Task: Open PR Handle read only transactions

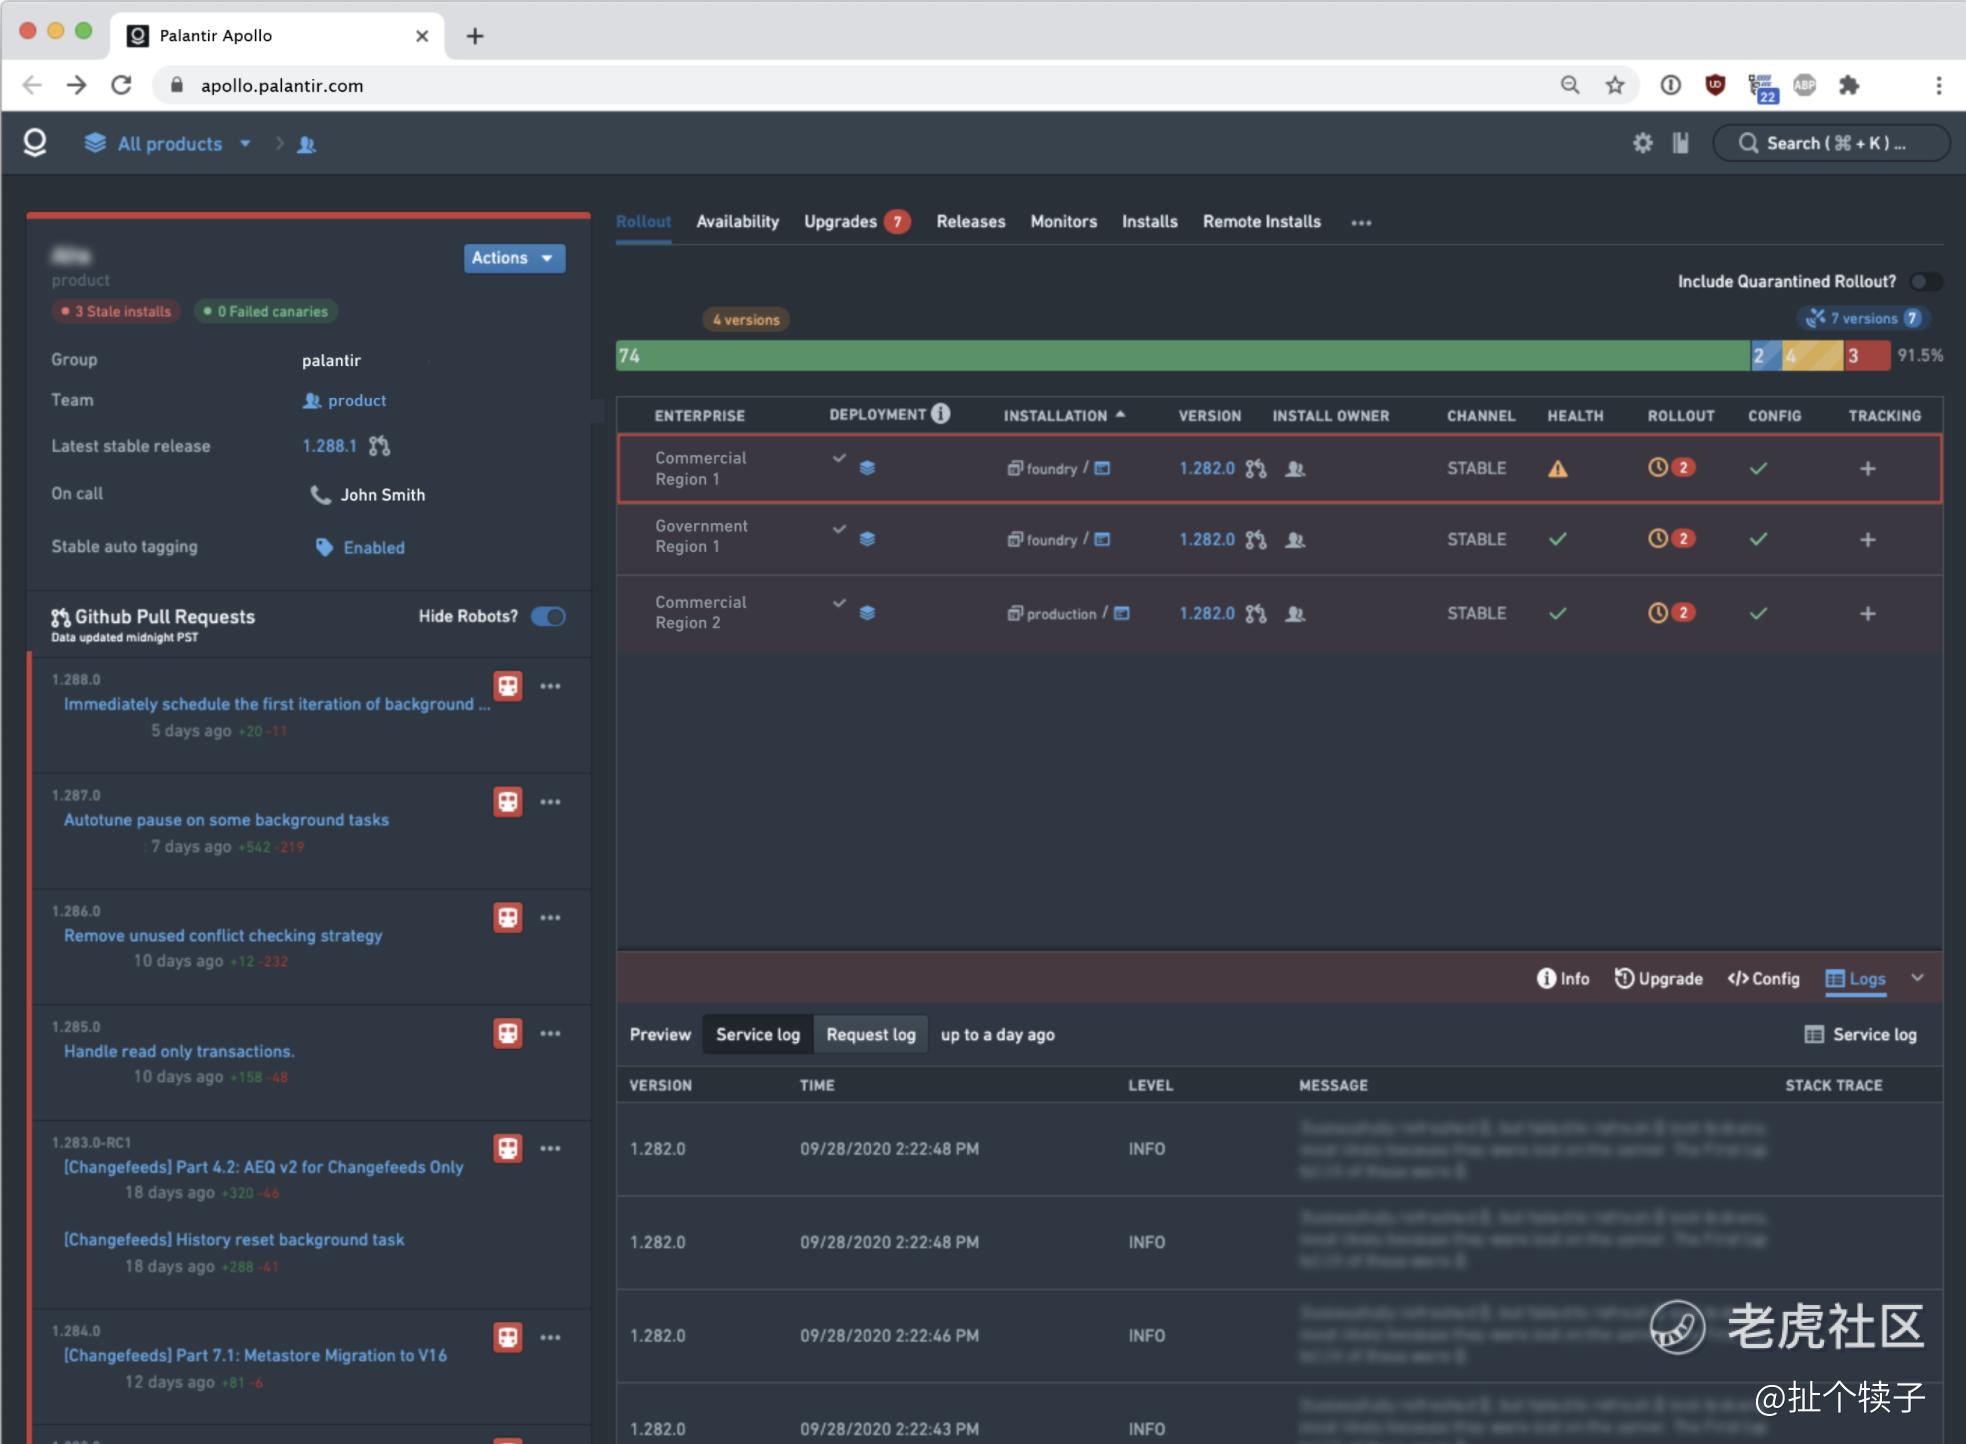Action: 179,1051
